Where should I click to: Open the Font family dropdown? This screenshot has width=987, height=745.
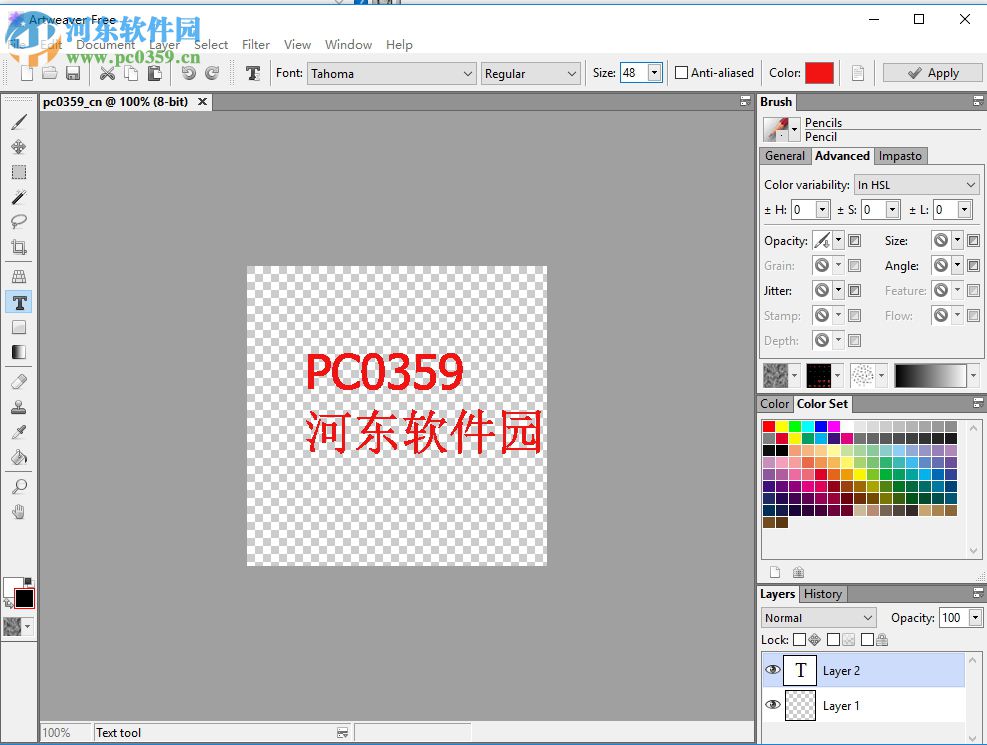[x=470, y=73]
